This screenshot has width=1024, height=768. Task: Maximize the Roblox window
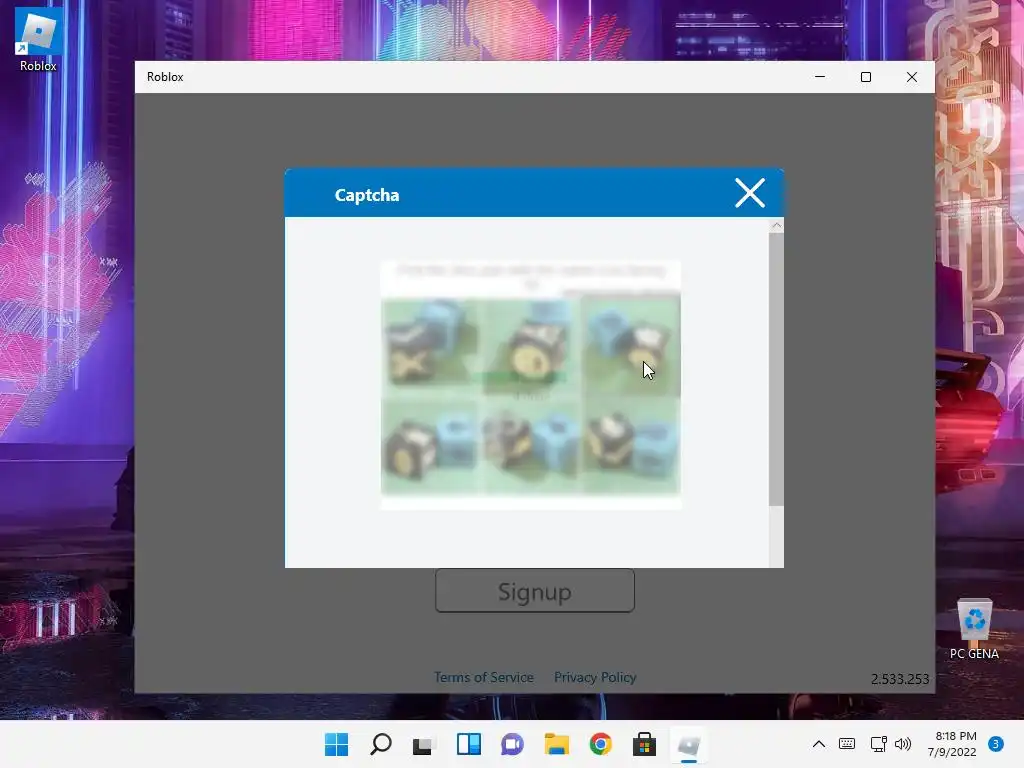point(866,77)
